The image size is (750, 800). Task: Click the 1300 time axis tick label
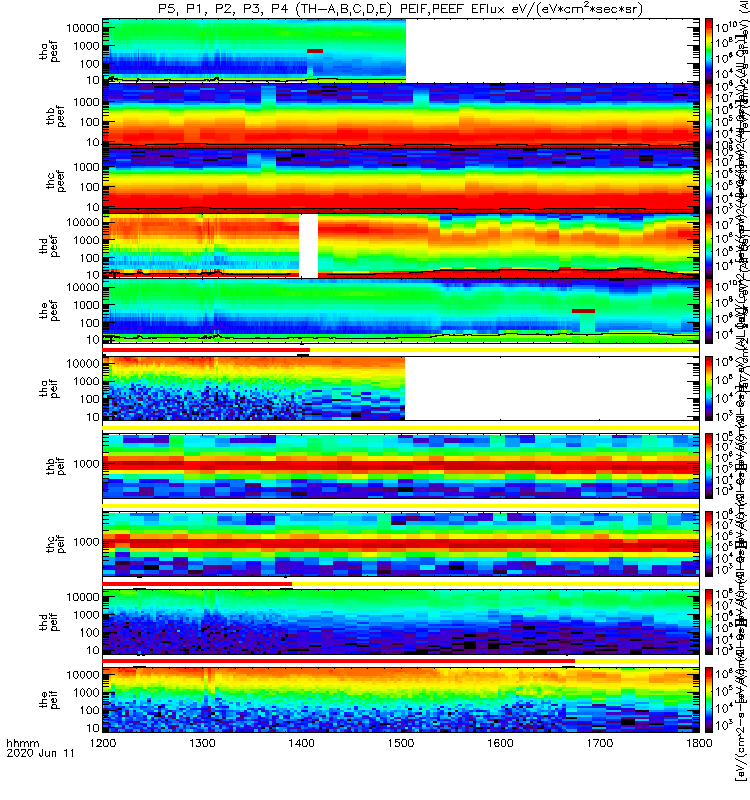(202, 743)
